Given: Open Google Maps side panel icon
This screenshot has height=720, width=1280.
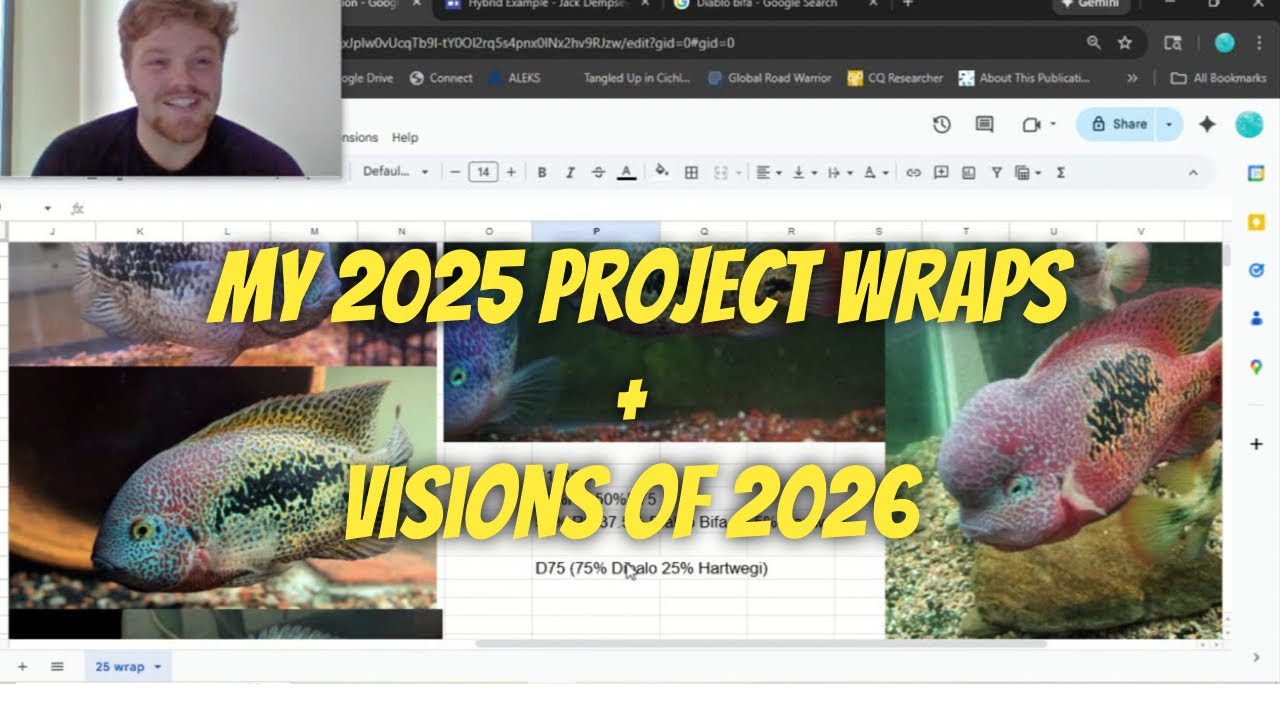Looking at the screenshot, I should click(x=1256, y=367).
